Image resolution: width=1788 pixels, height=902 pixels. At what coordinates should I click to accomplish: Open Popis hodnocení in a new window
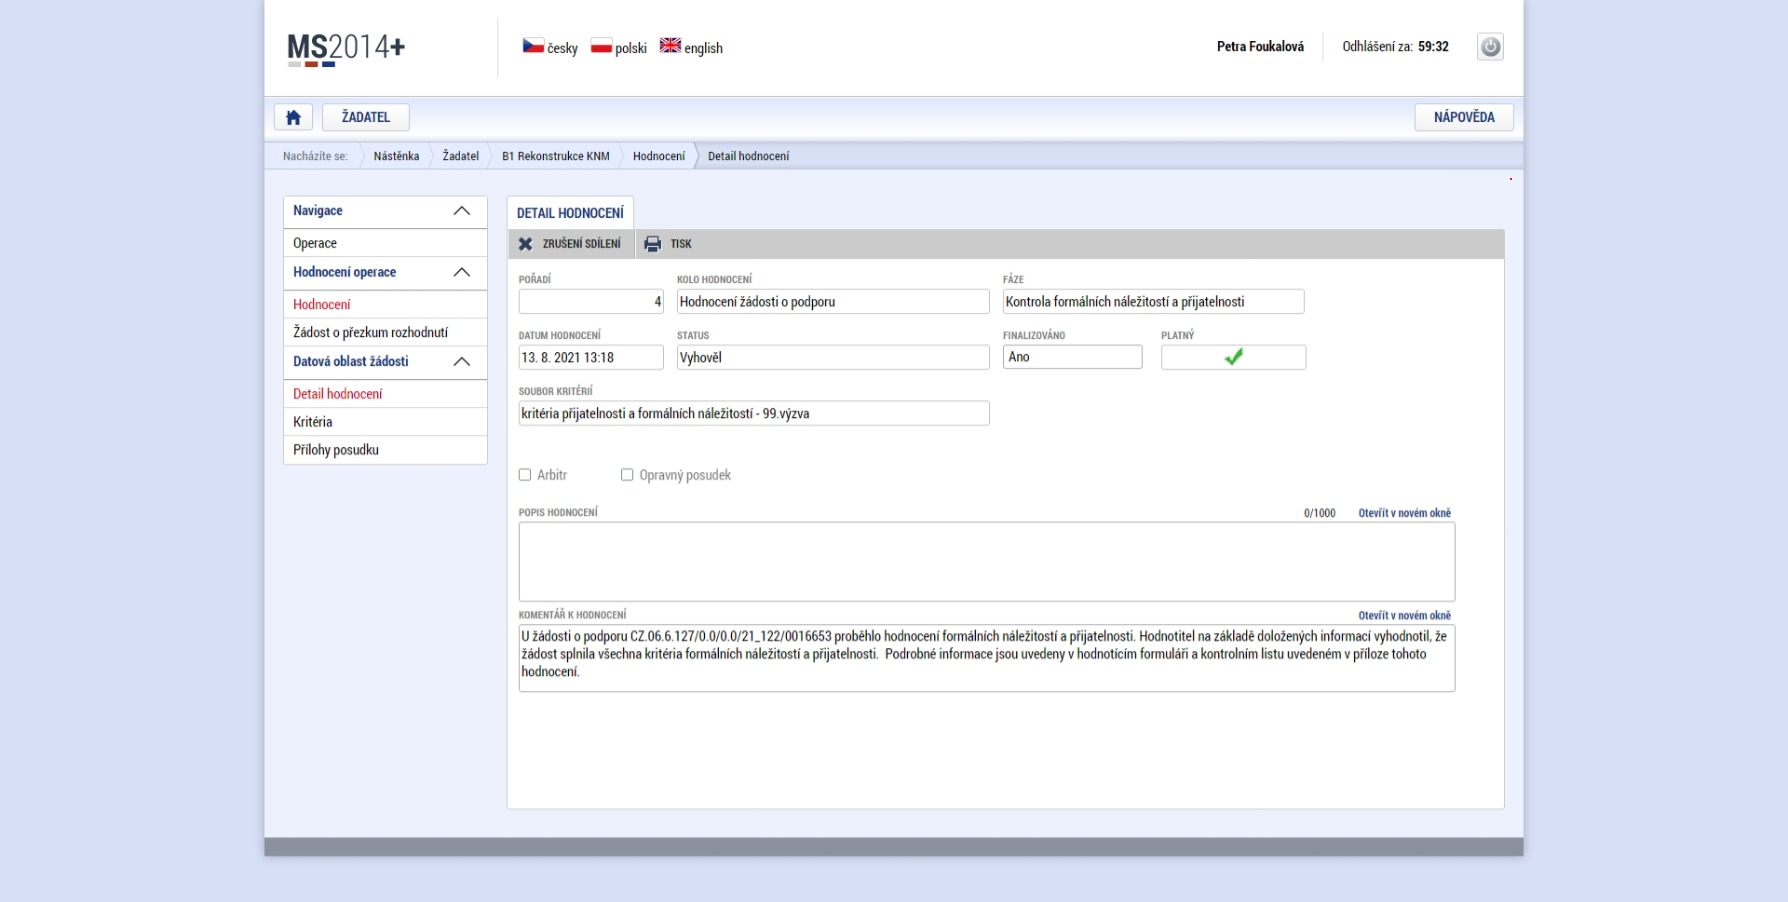pos(1404,513)
